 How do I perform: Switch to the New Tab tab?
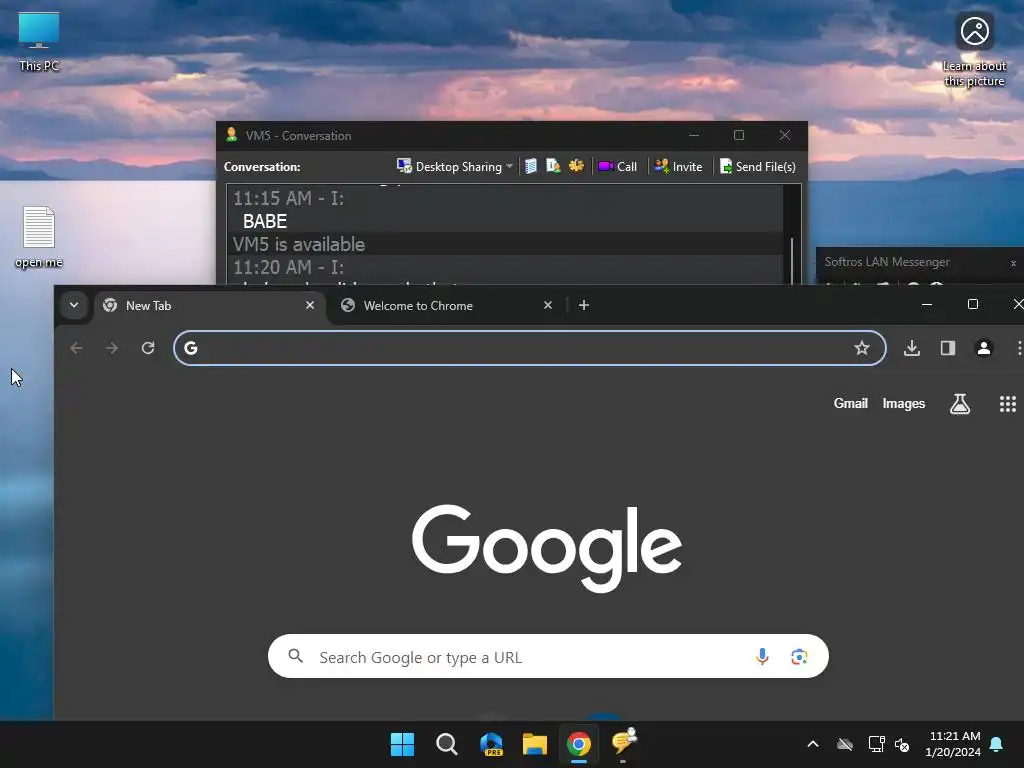[210, 306]
